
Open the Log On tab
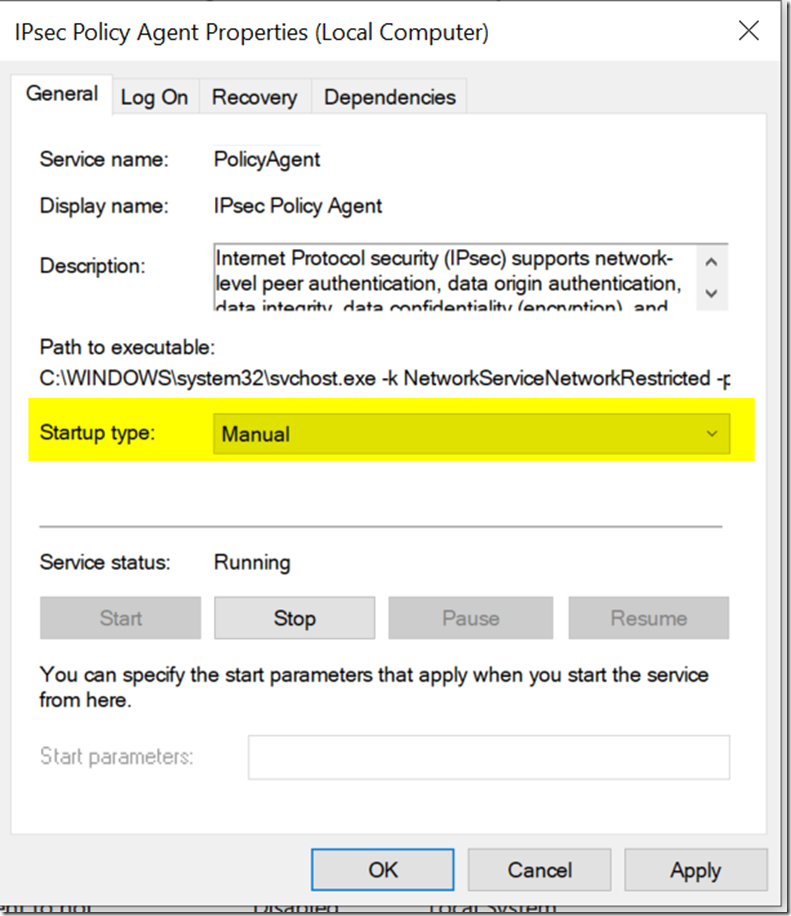[x=154, y=97]
